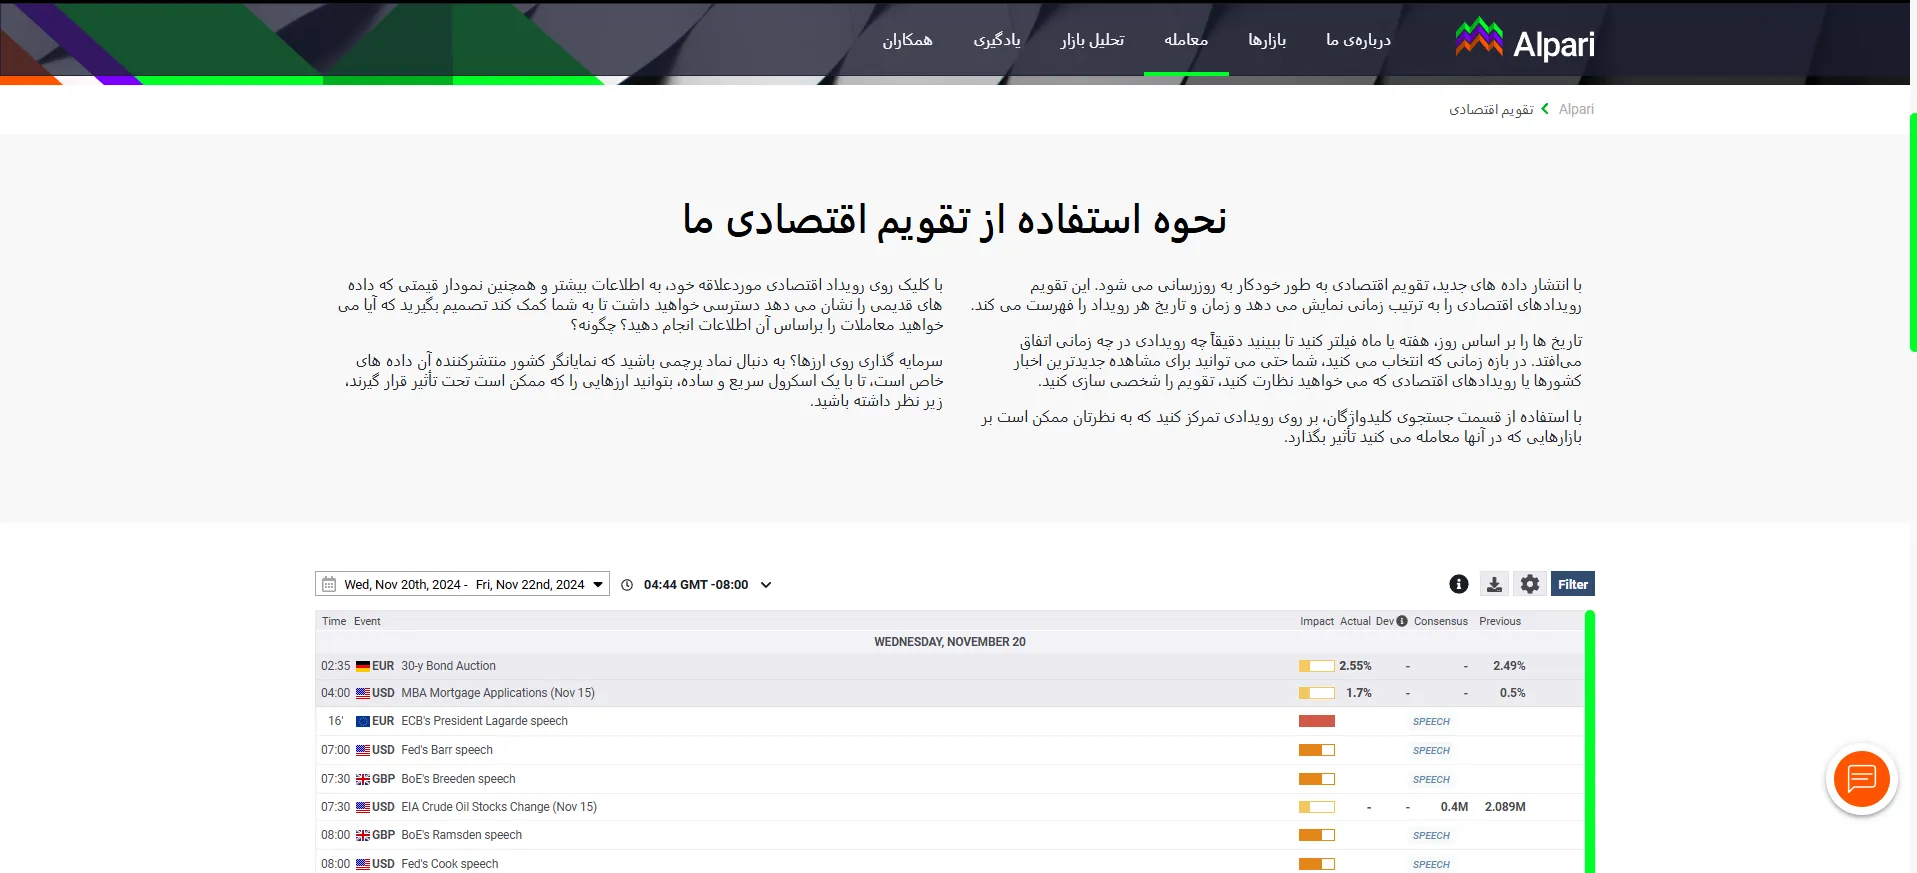Open Fed's Barr speech event
Viewport: 1917px width, 873px height.
pyautogui.click(x=447, y=750)
